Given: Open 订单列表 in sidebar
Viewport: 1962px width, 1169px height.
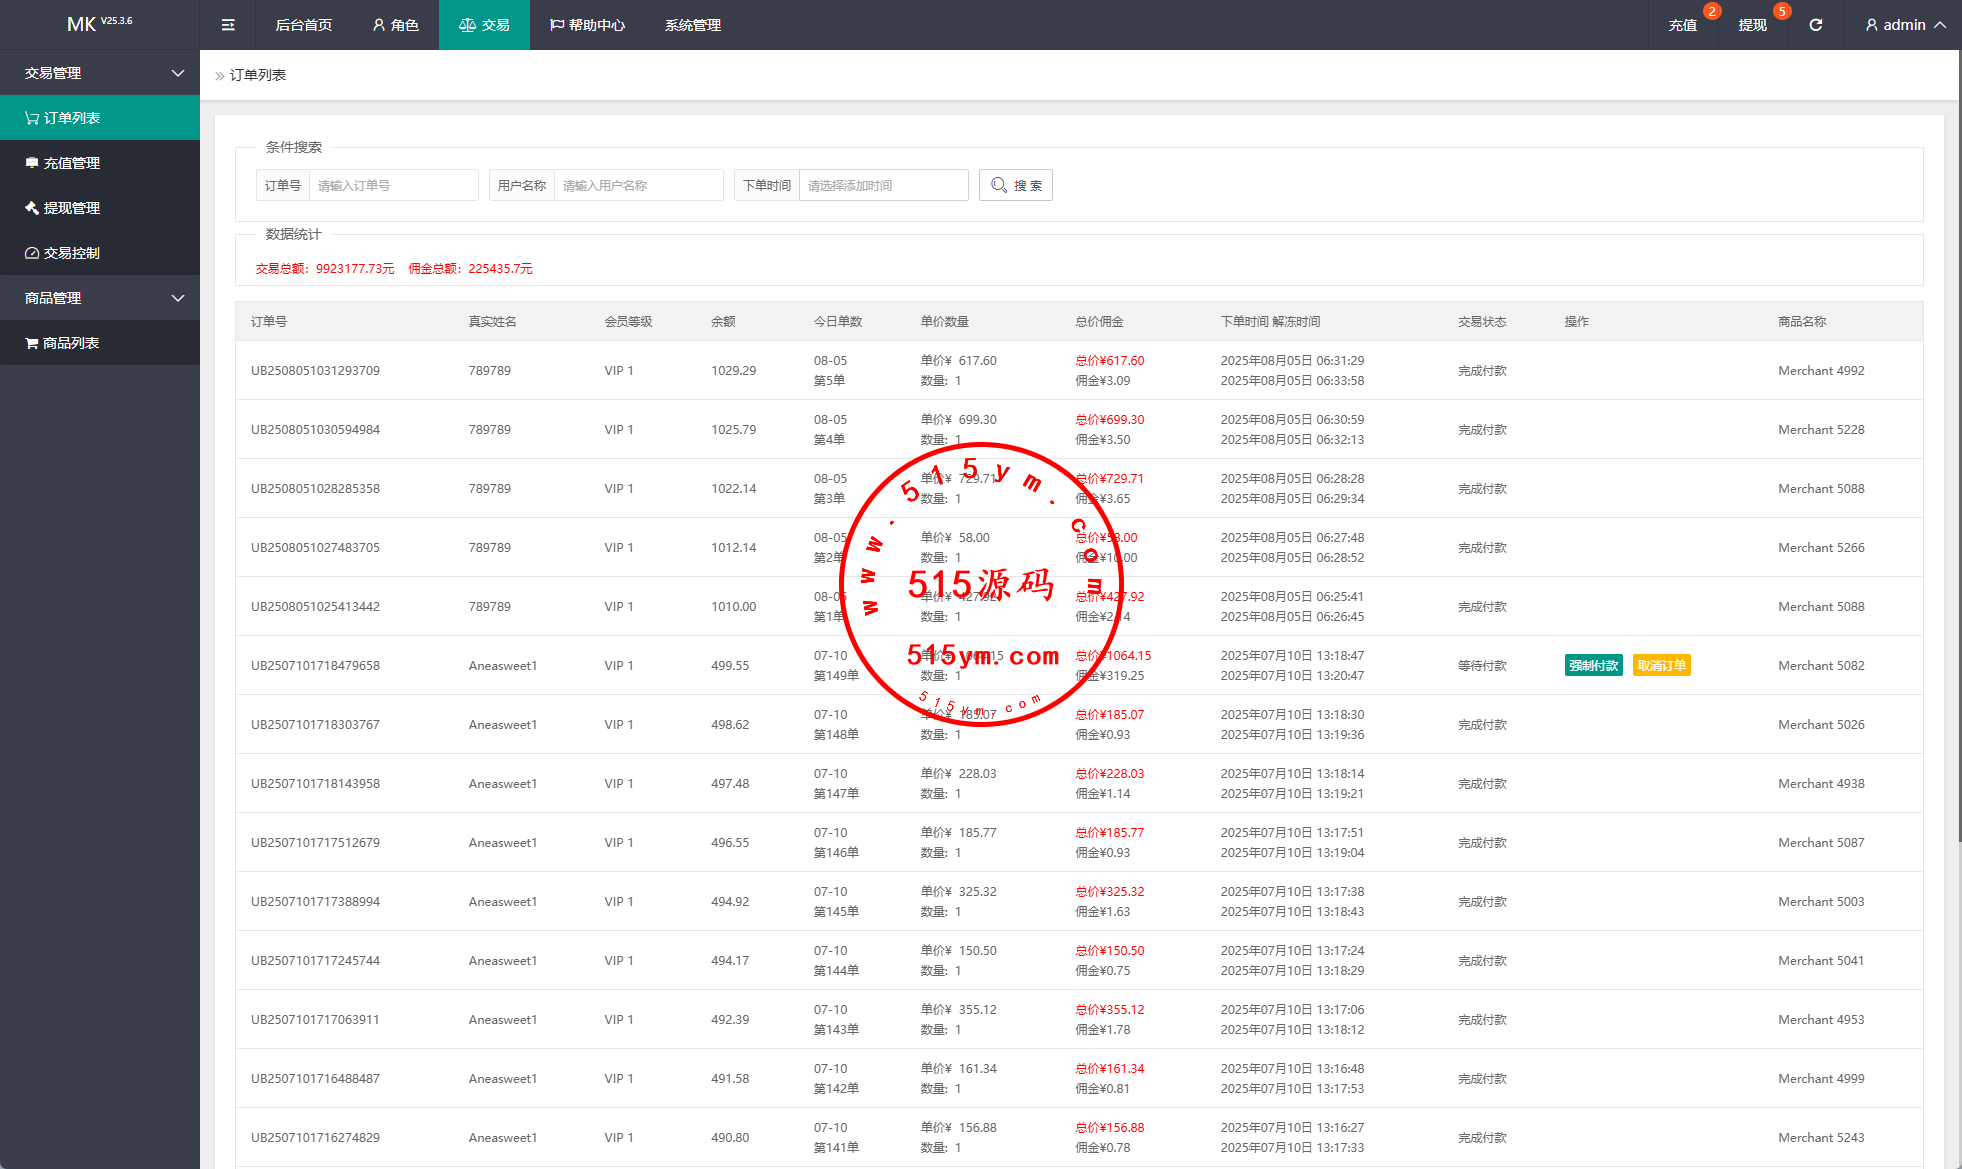Looking at the screenshot, I should [x=72, y=118].
